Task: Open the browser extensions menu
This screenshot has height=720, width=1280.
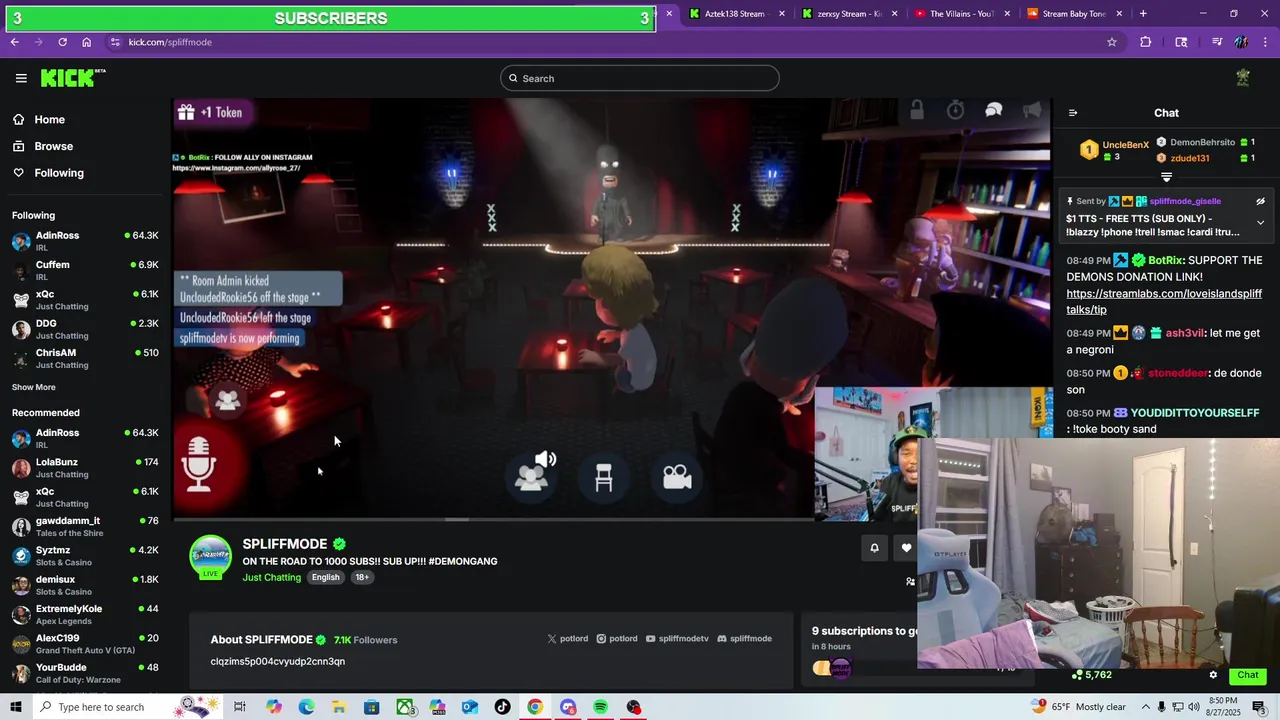Action: [1146, 42]
